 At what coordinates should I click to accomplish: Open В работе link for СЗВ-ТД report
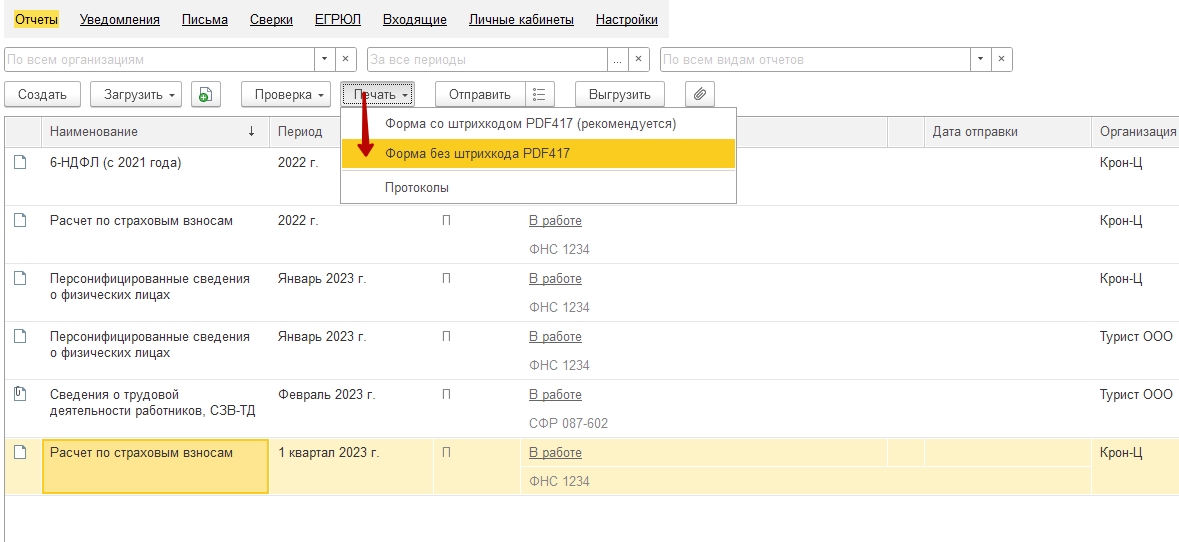pos(555,395)
